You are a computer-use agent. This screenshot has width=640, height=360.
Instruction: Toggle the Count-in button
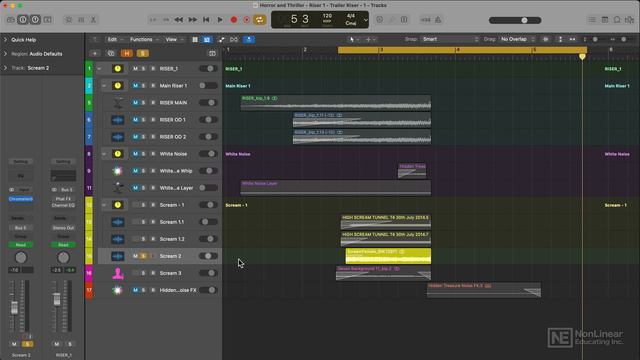pyautogui.click(x=426, y=20)
